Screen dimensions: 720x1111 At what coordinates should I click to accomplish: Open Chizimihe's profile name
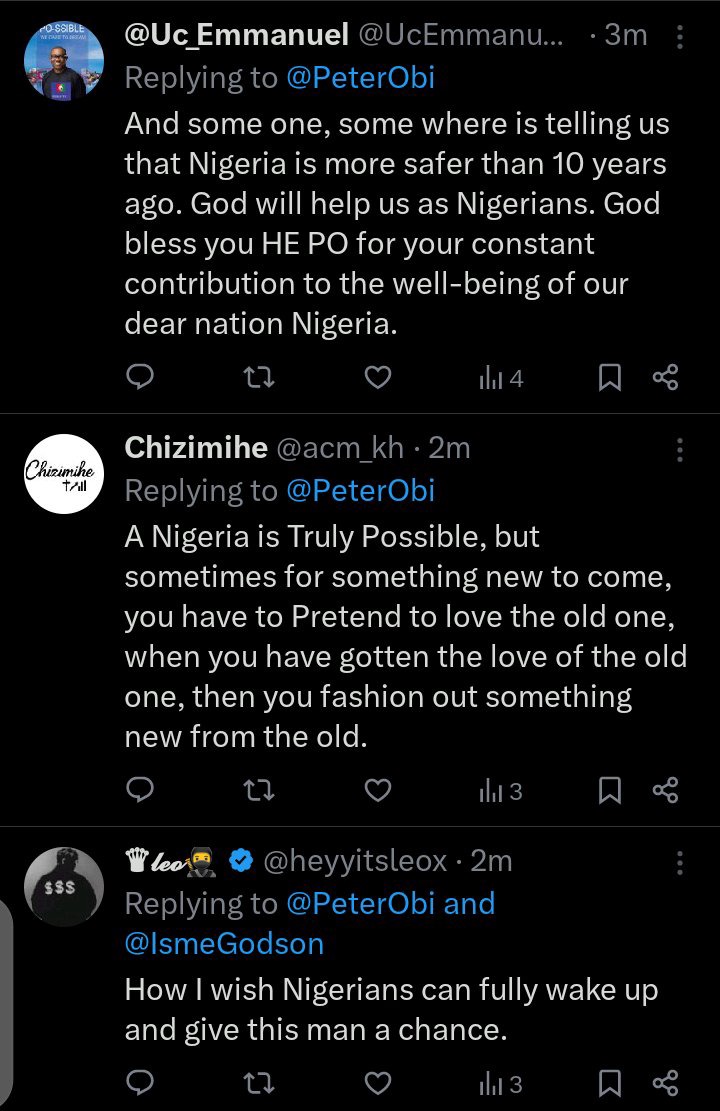coord(196,449)
